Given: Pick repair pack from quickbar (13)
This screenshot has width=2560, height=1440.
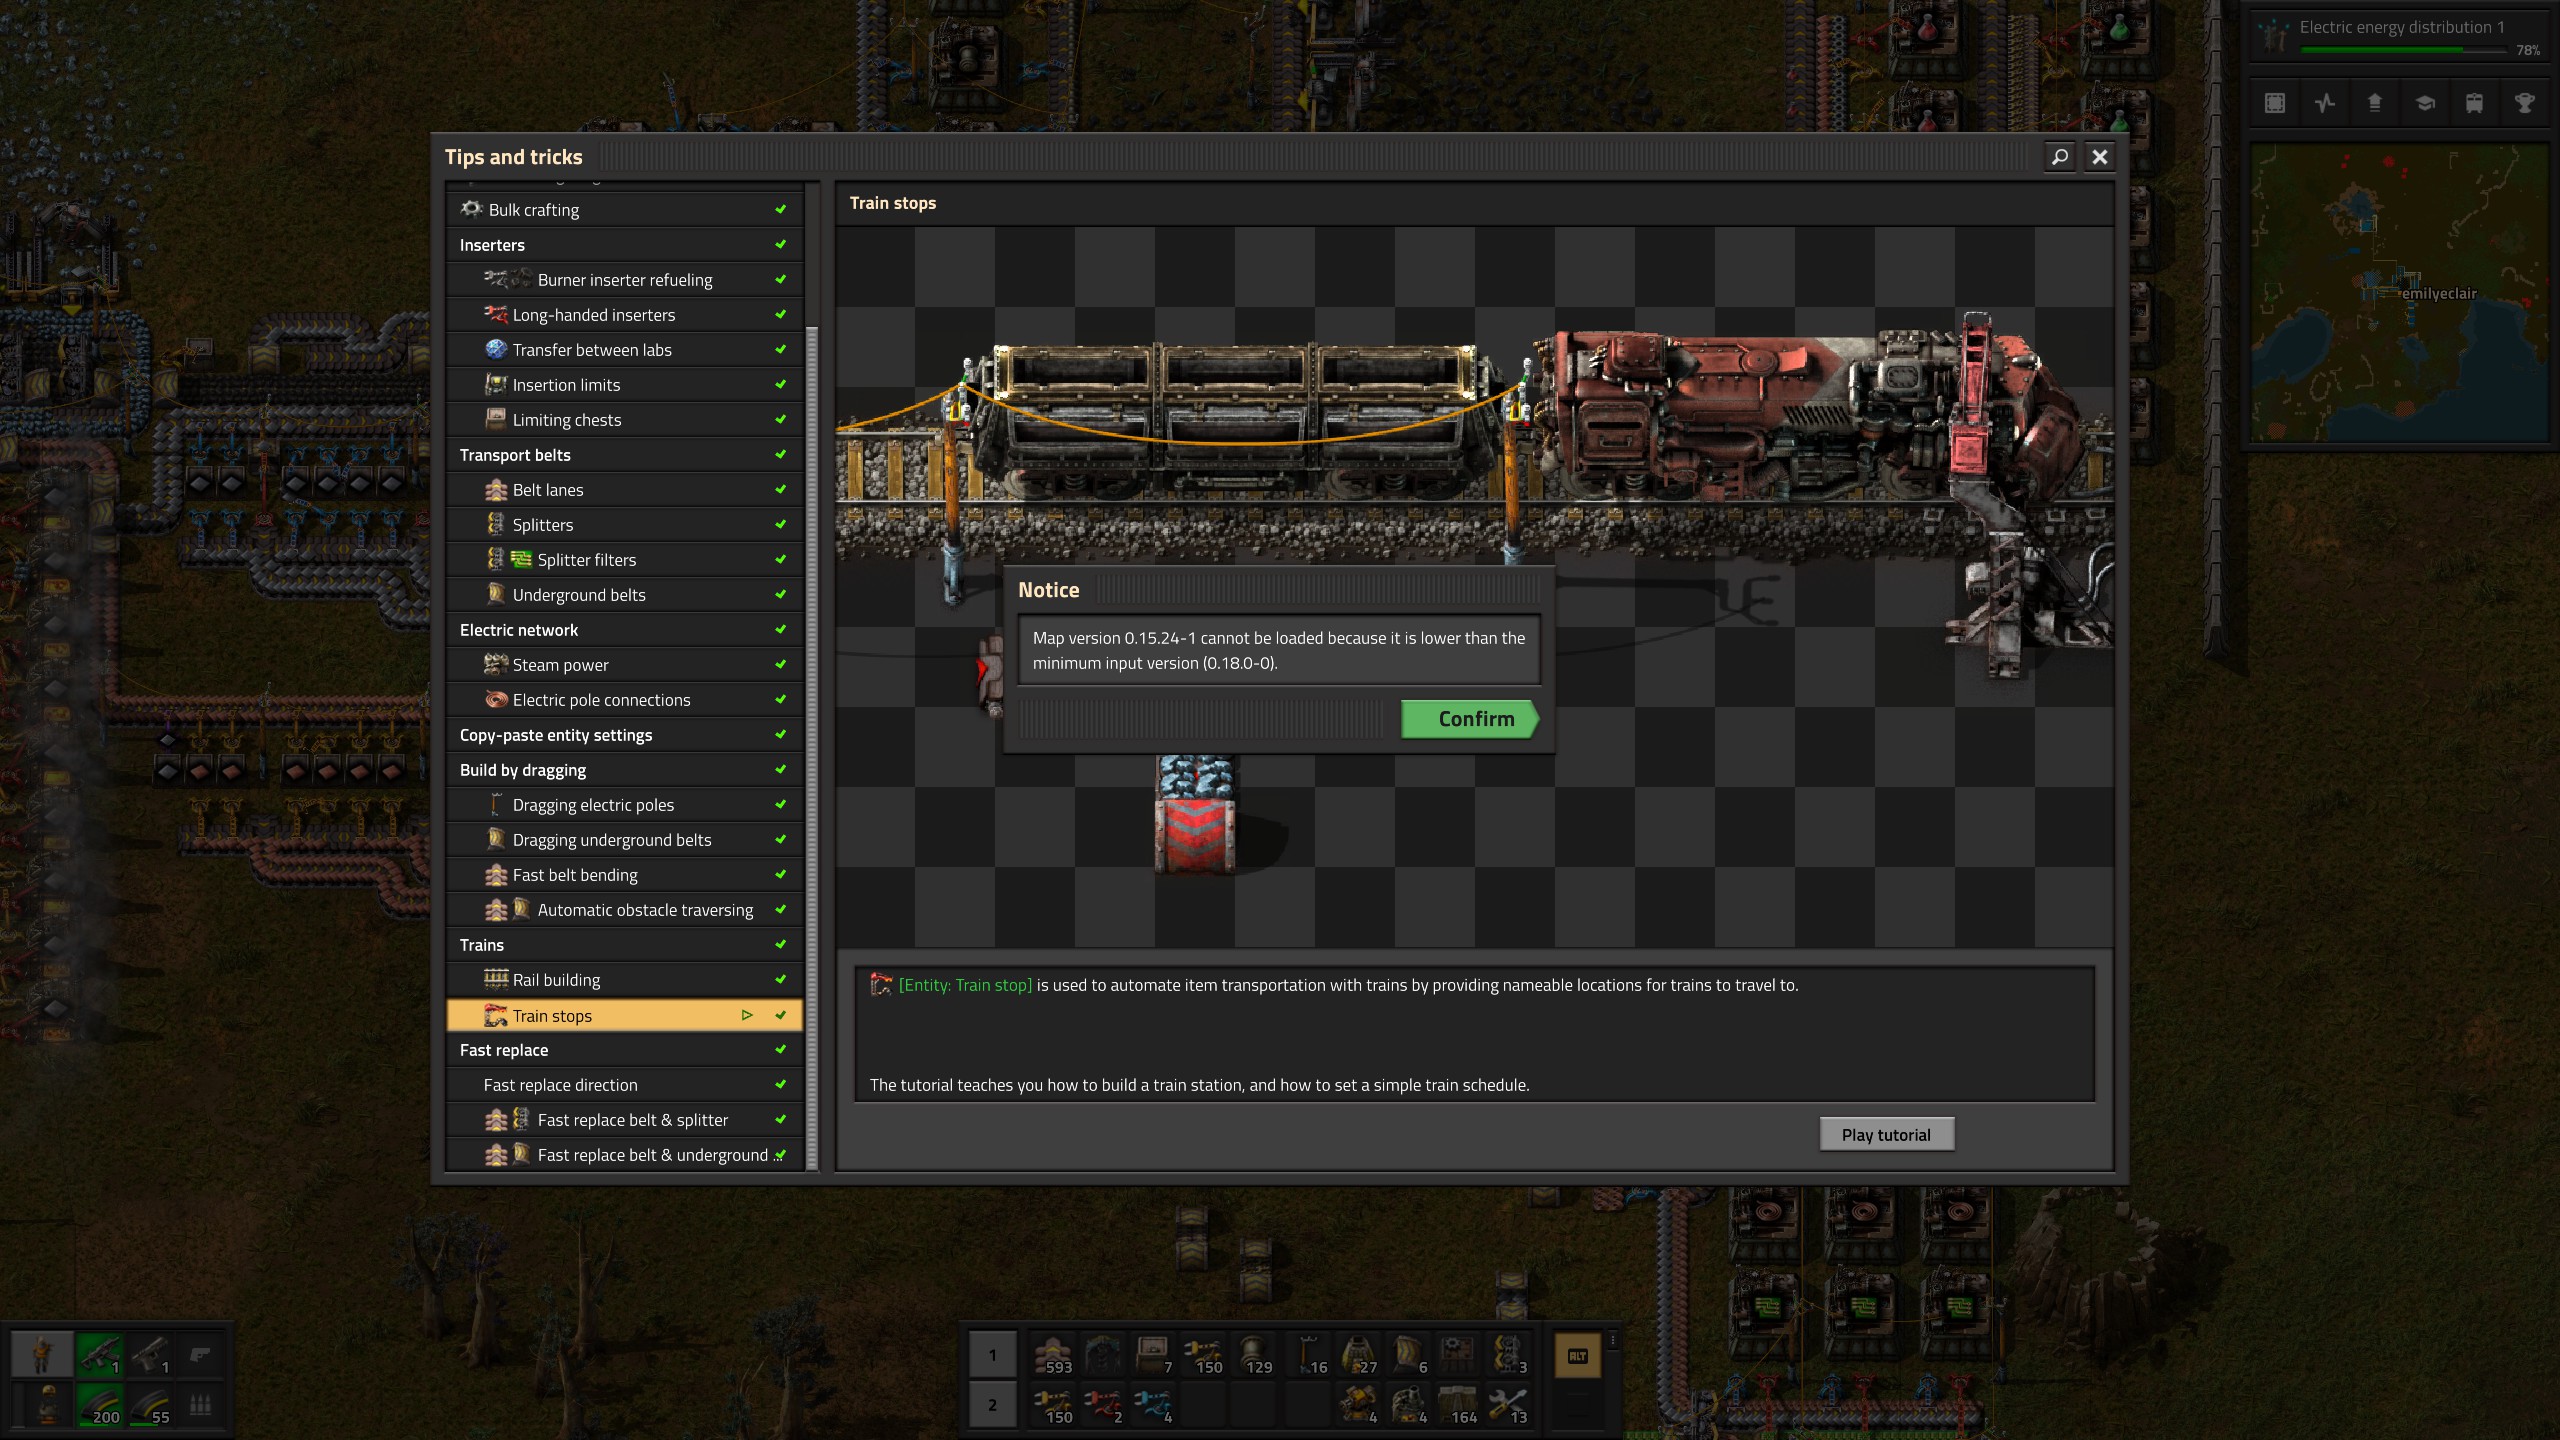Looking at the screenshot, I should click(x=1509, y=1405).
